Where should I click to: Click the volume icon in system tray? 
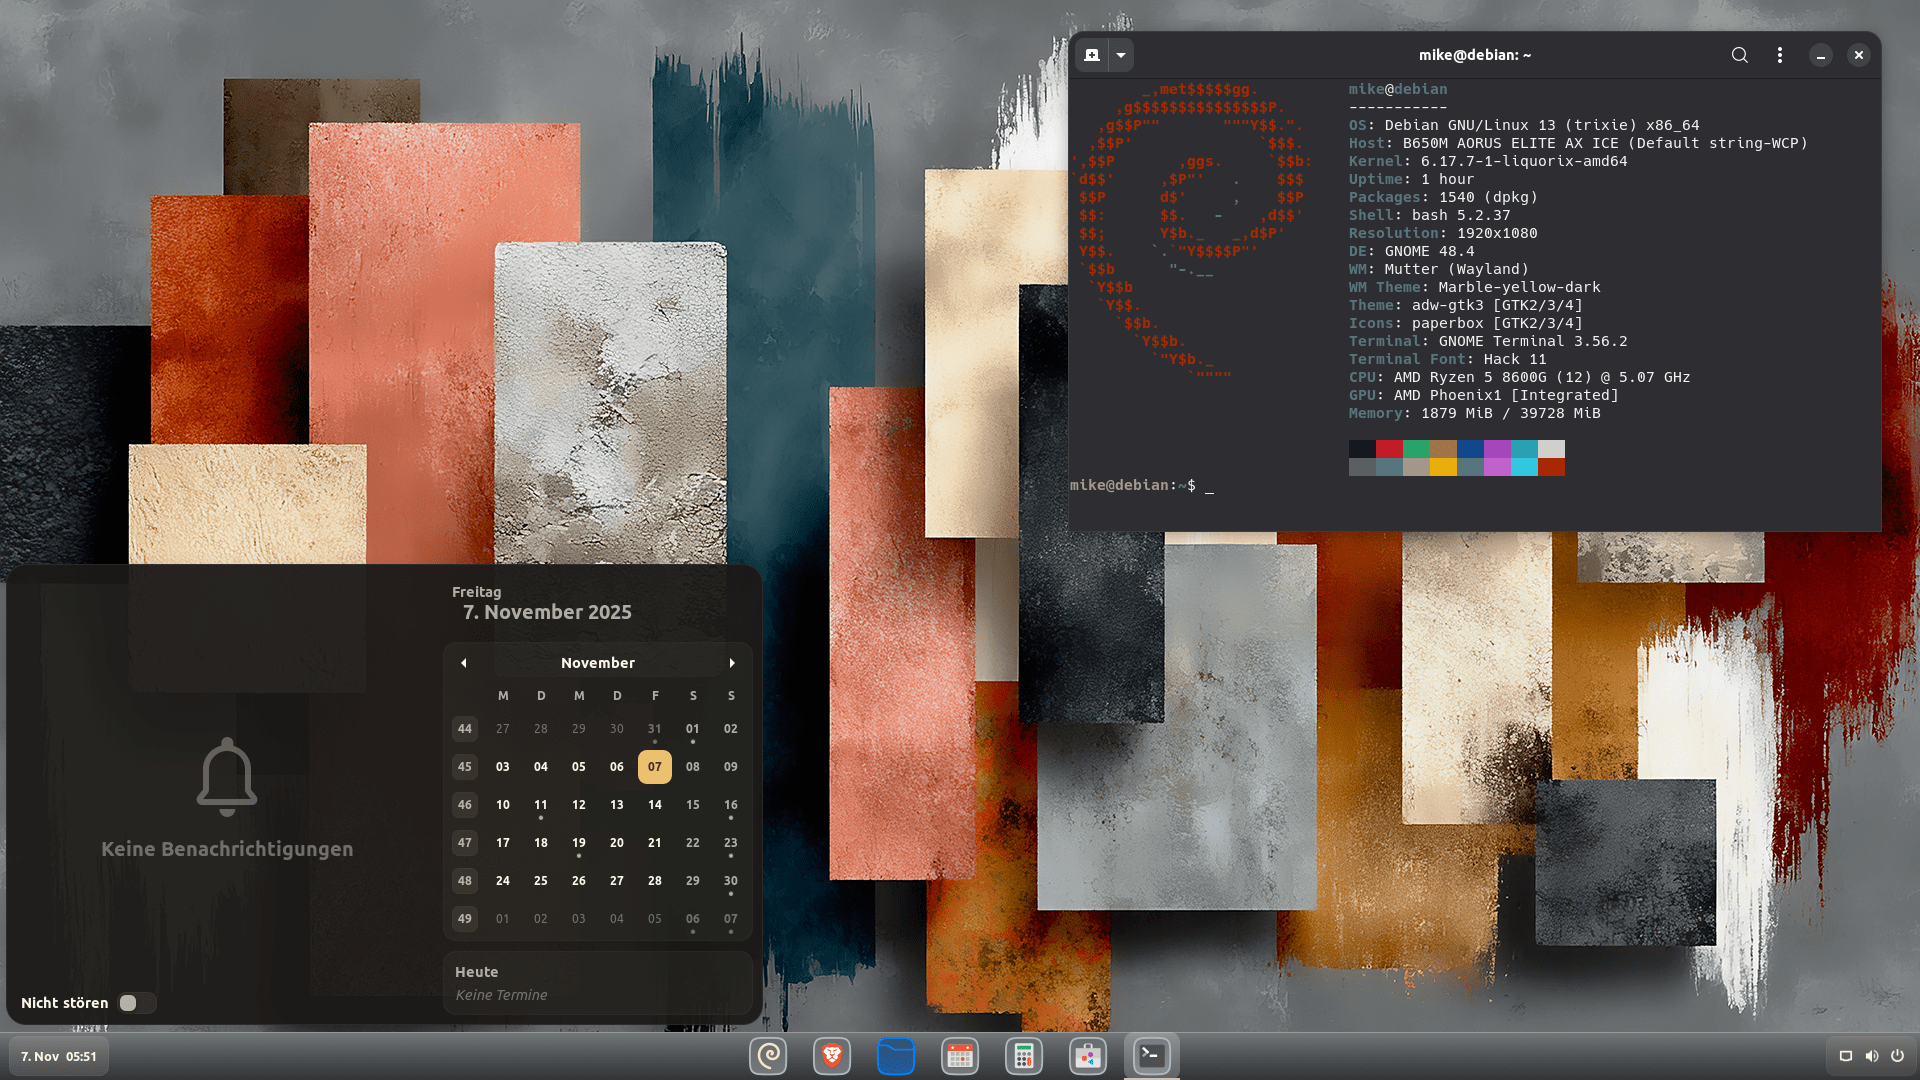click(1871, 1056)
